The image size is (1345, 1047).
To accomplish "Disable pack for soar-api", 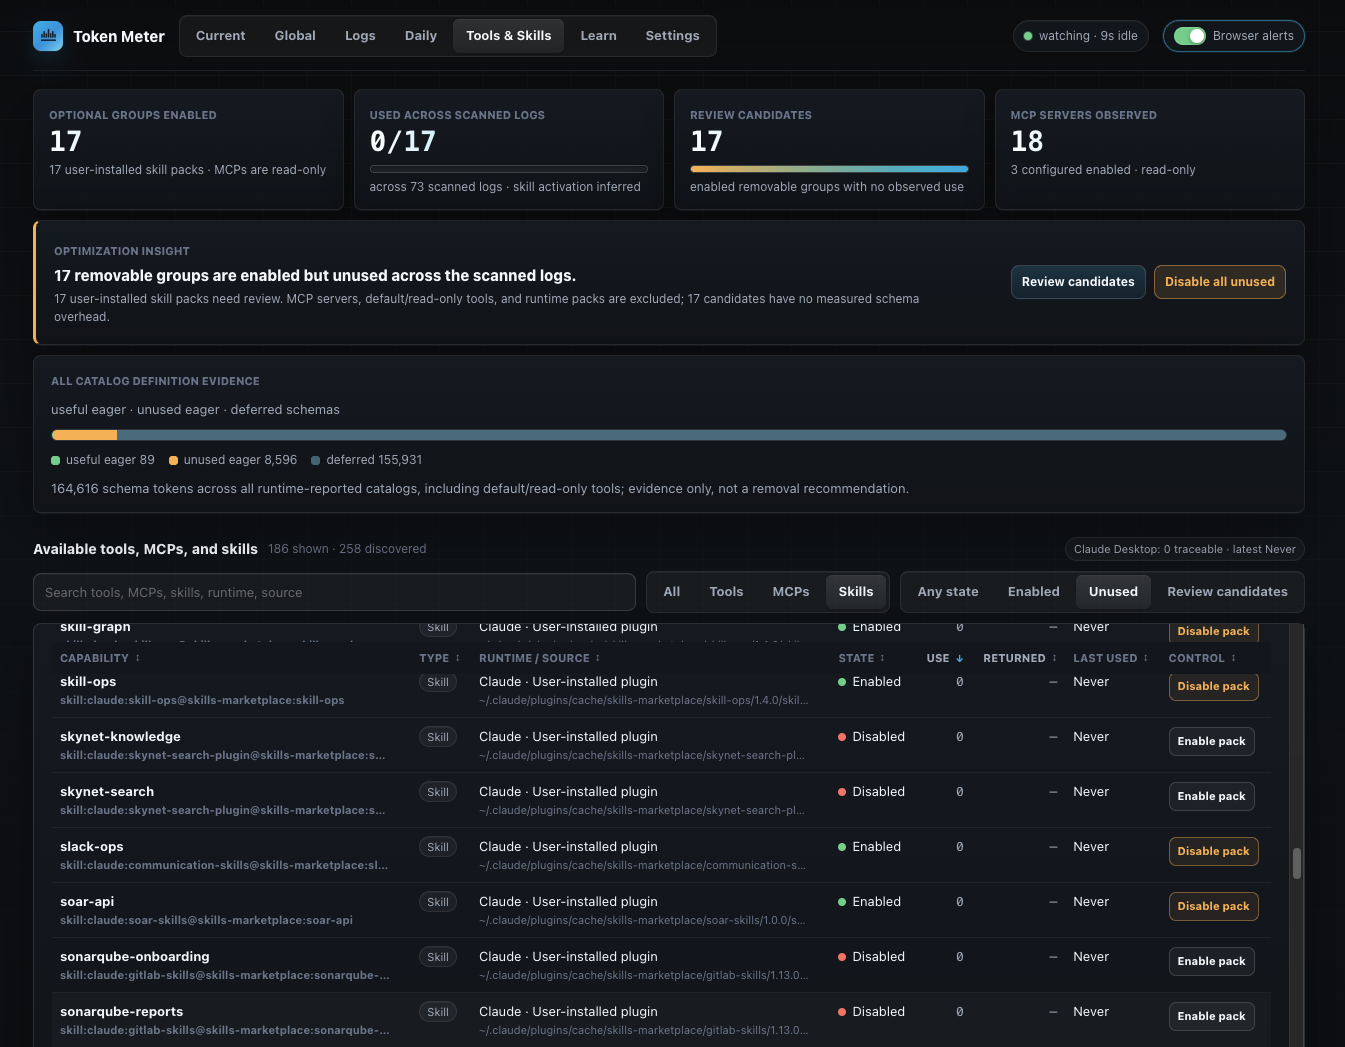I will pyautogui.click(x=1213, y=906).
